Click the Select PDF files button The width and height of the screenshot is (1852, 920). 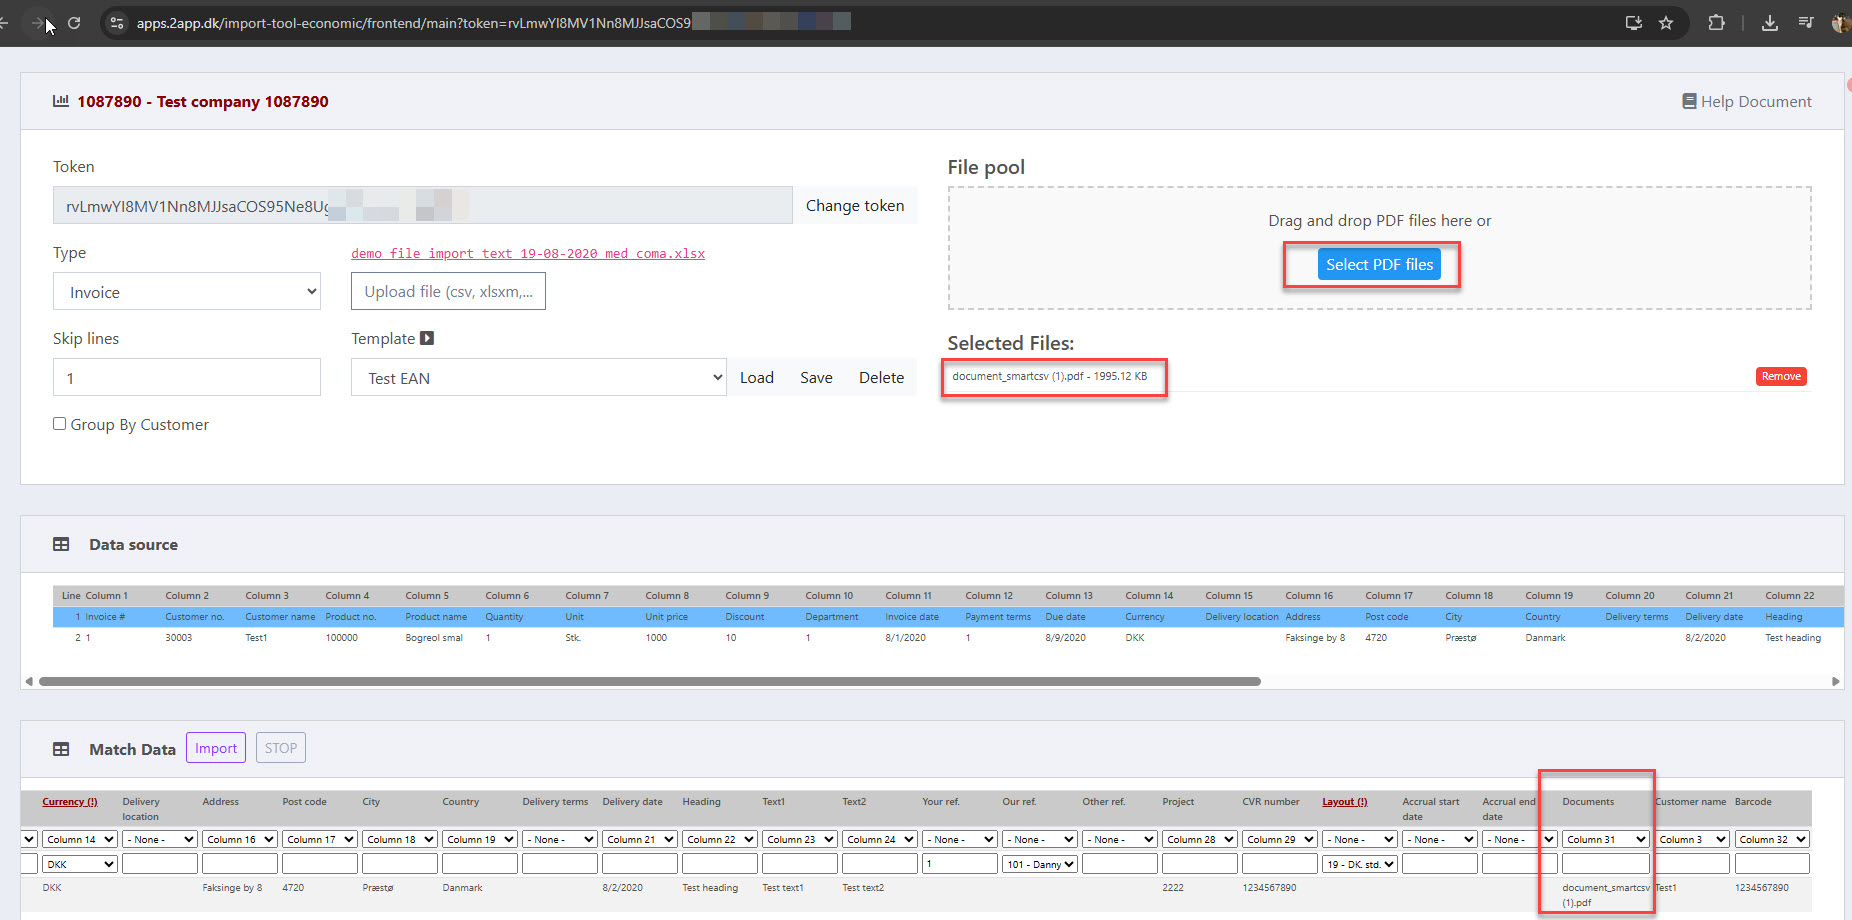[1379, 264]
